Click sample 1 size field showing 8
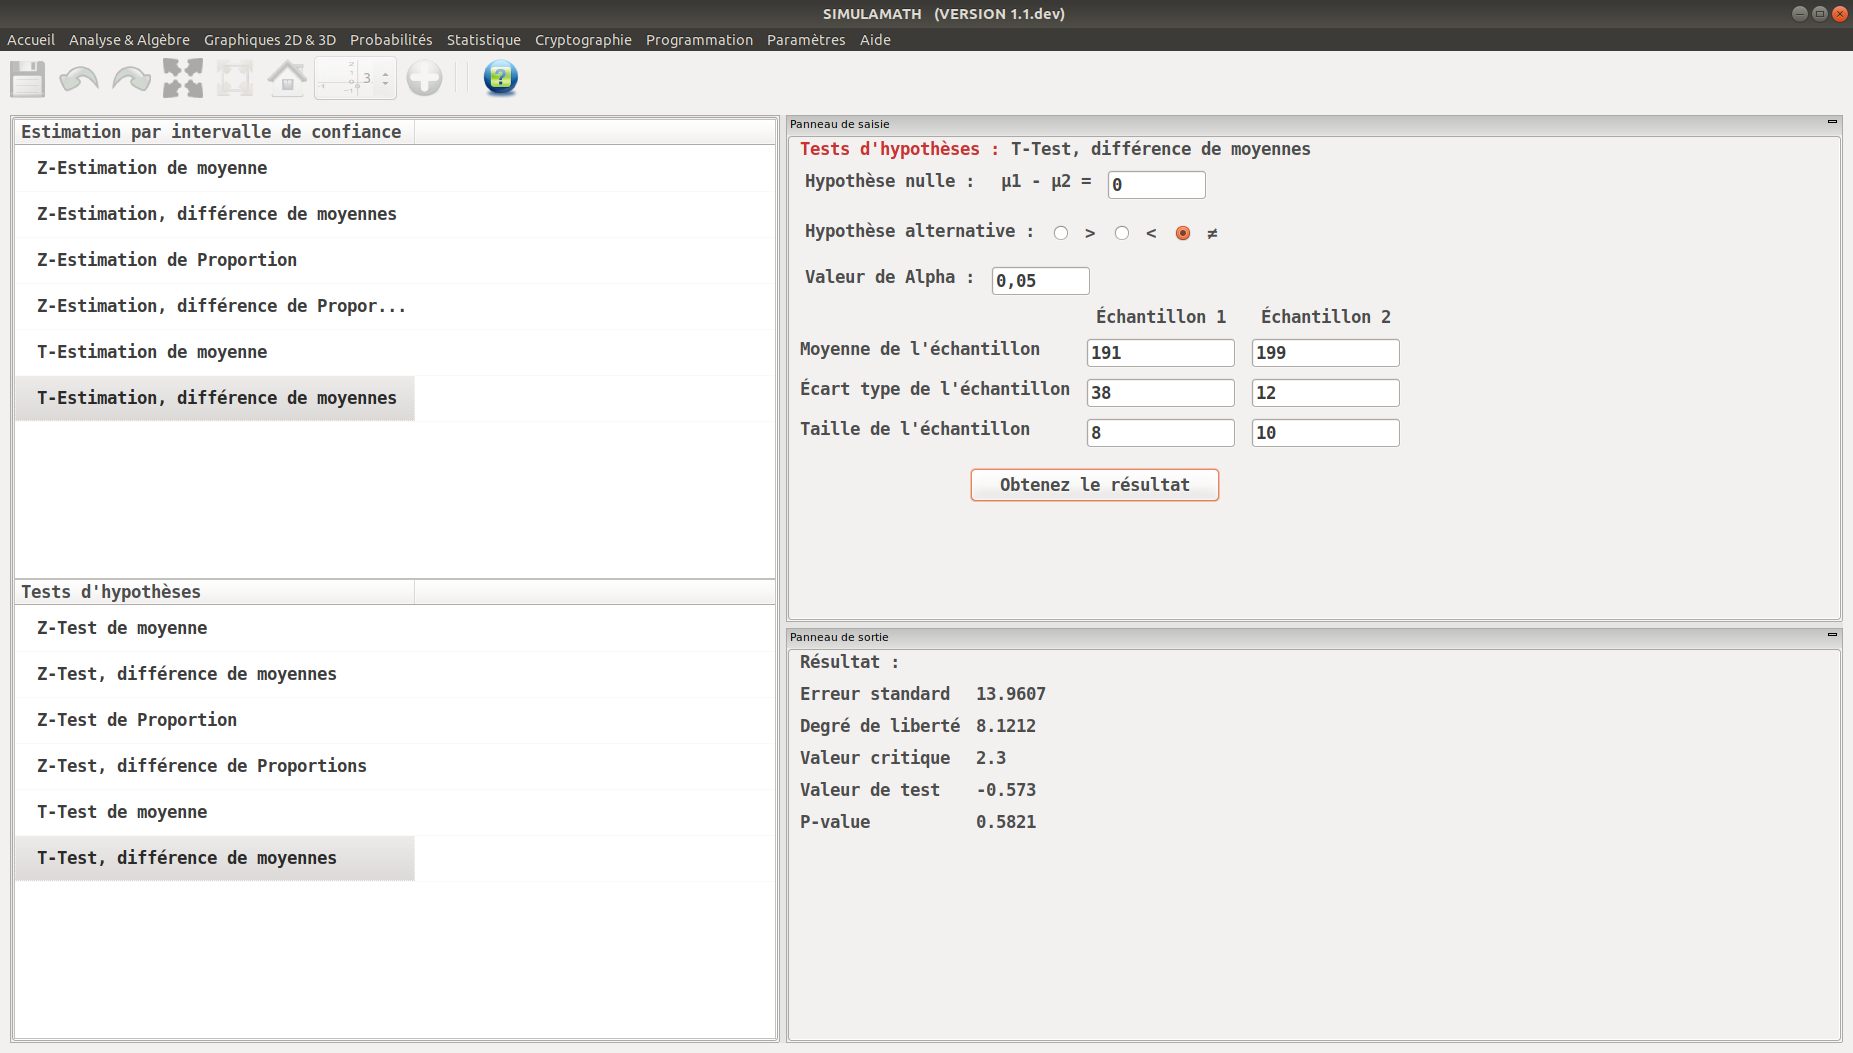This screenshot has height=1053, width=1853. tap(1160, 433)
